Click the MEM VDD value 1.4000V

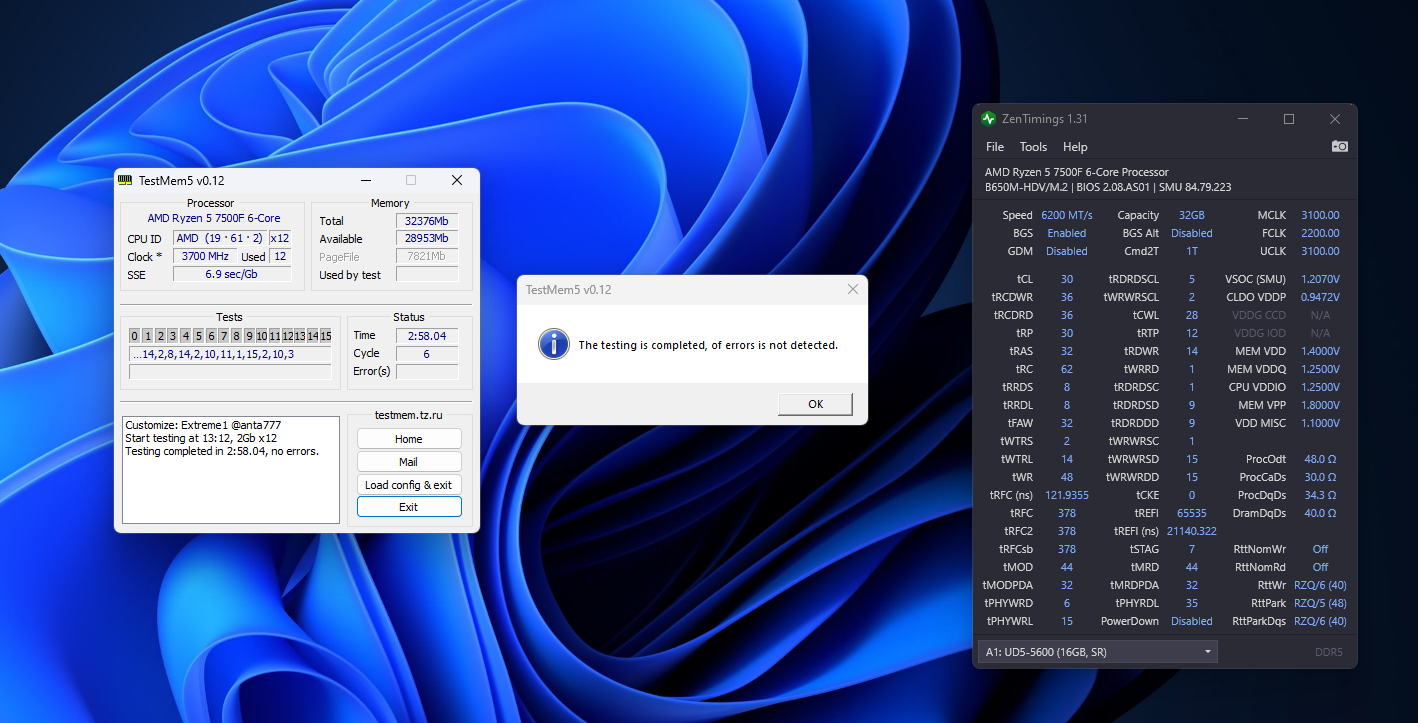(1320, 351)
